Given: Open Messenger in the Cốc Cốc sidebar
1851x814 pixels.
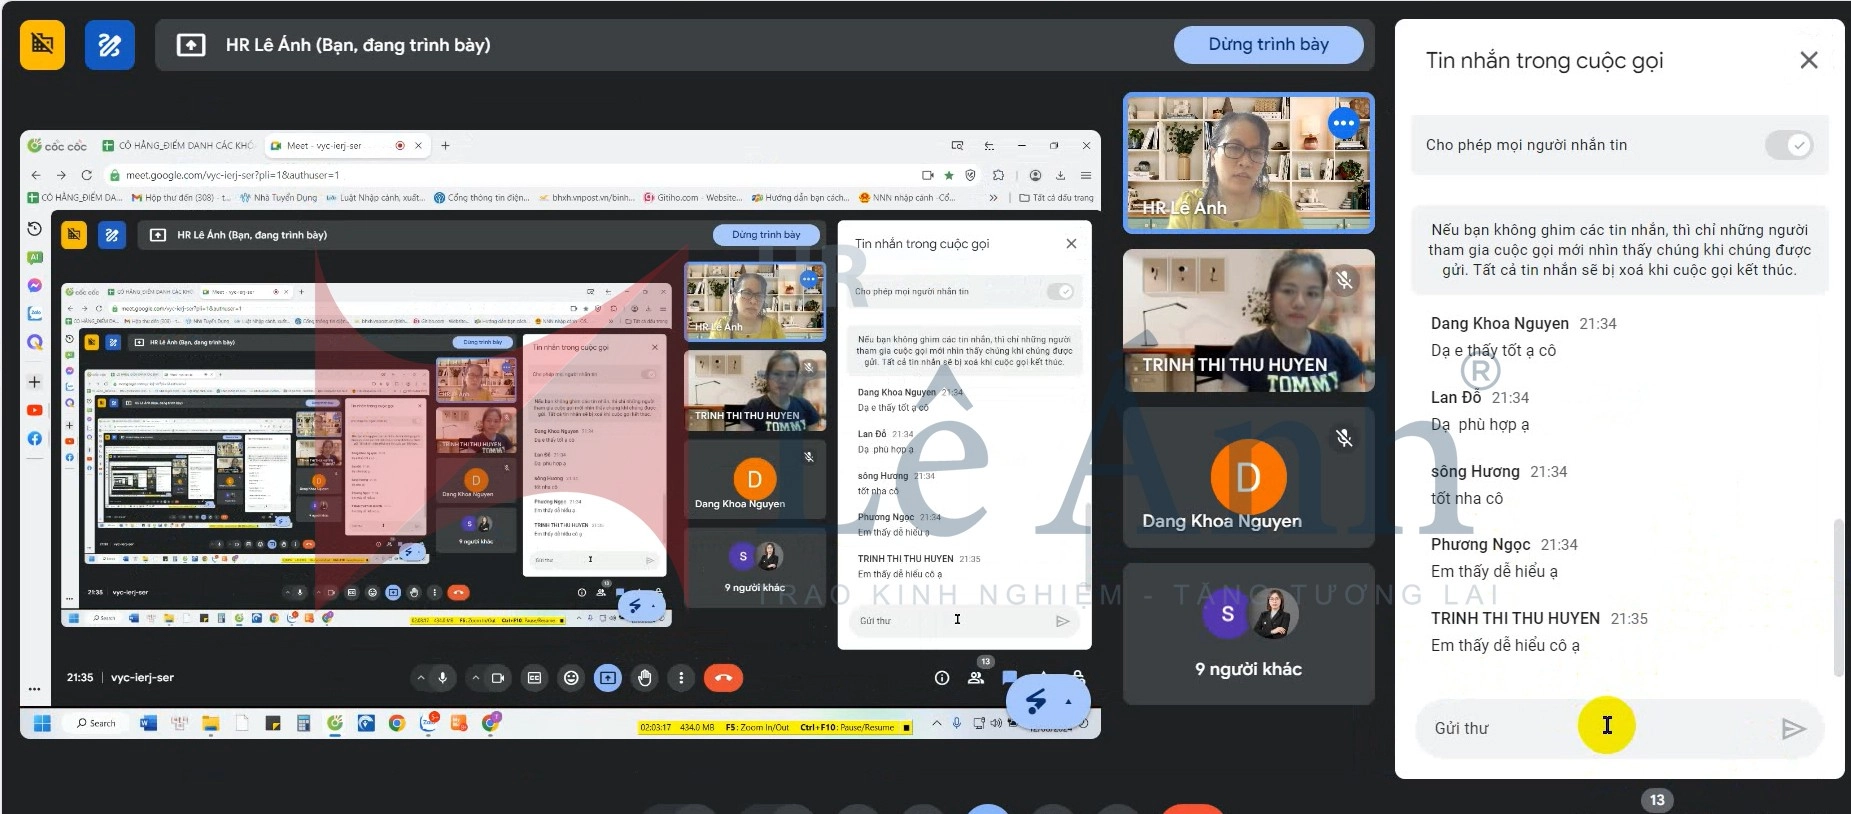Looking at the screenshot, I should [35, 285].
